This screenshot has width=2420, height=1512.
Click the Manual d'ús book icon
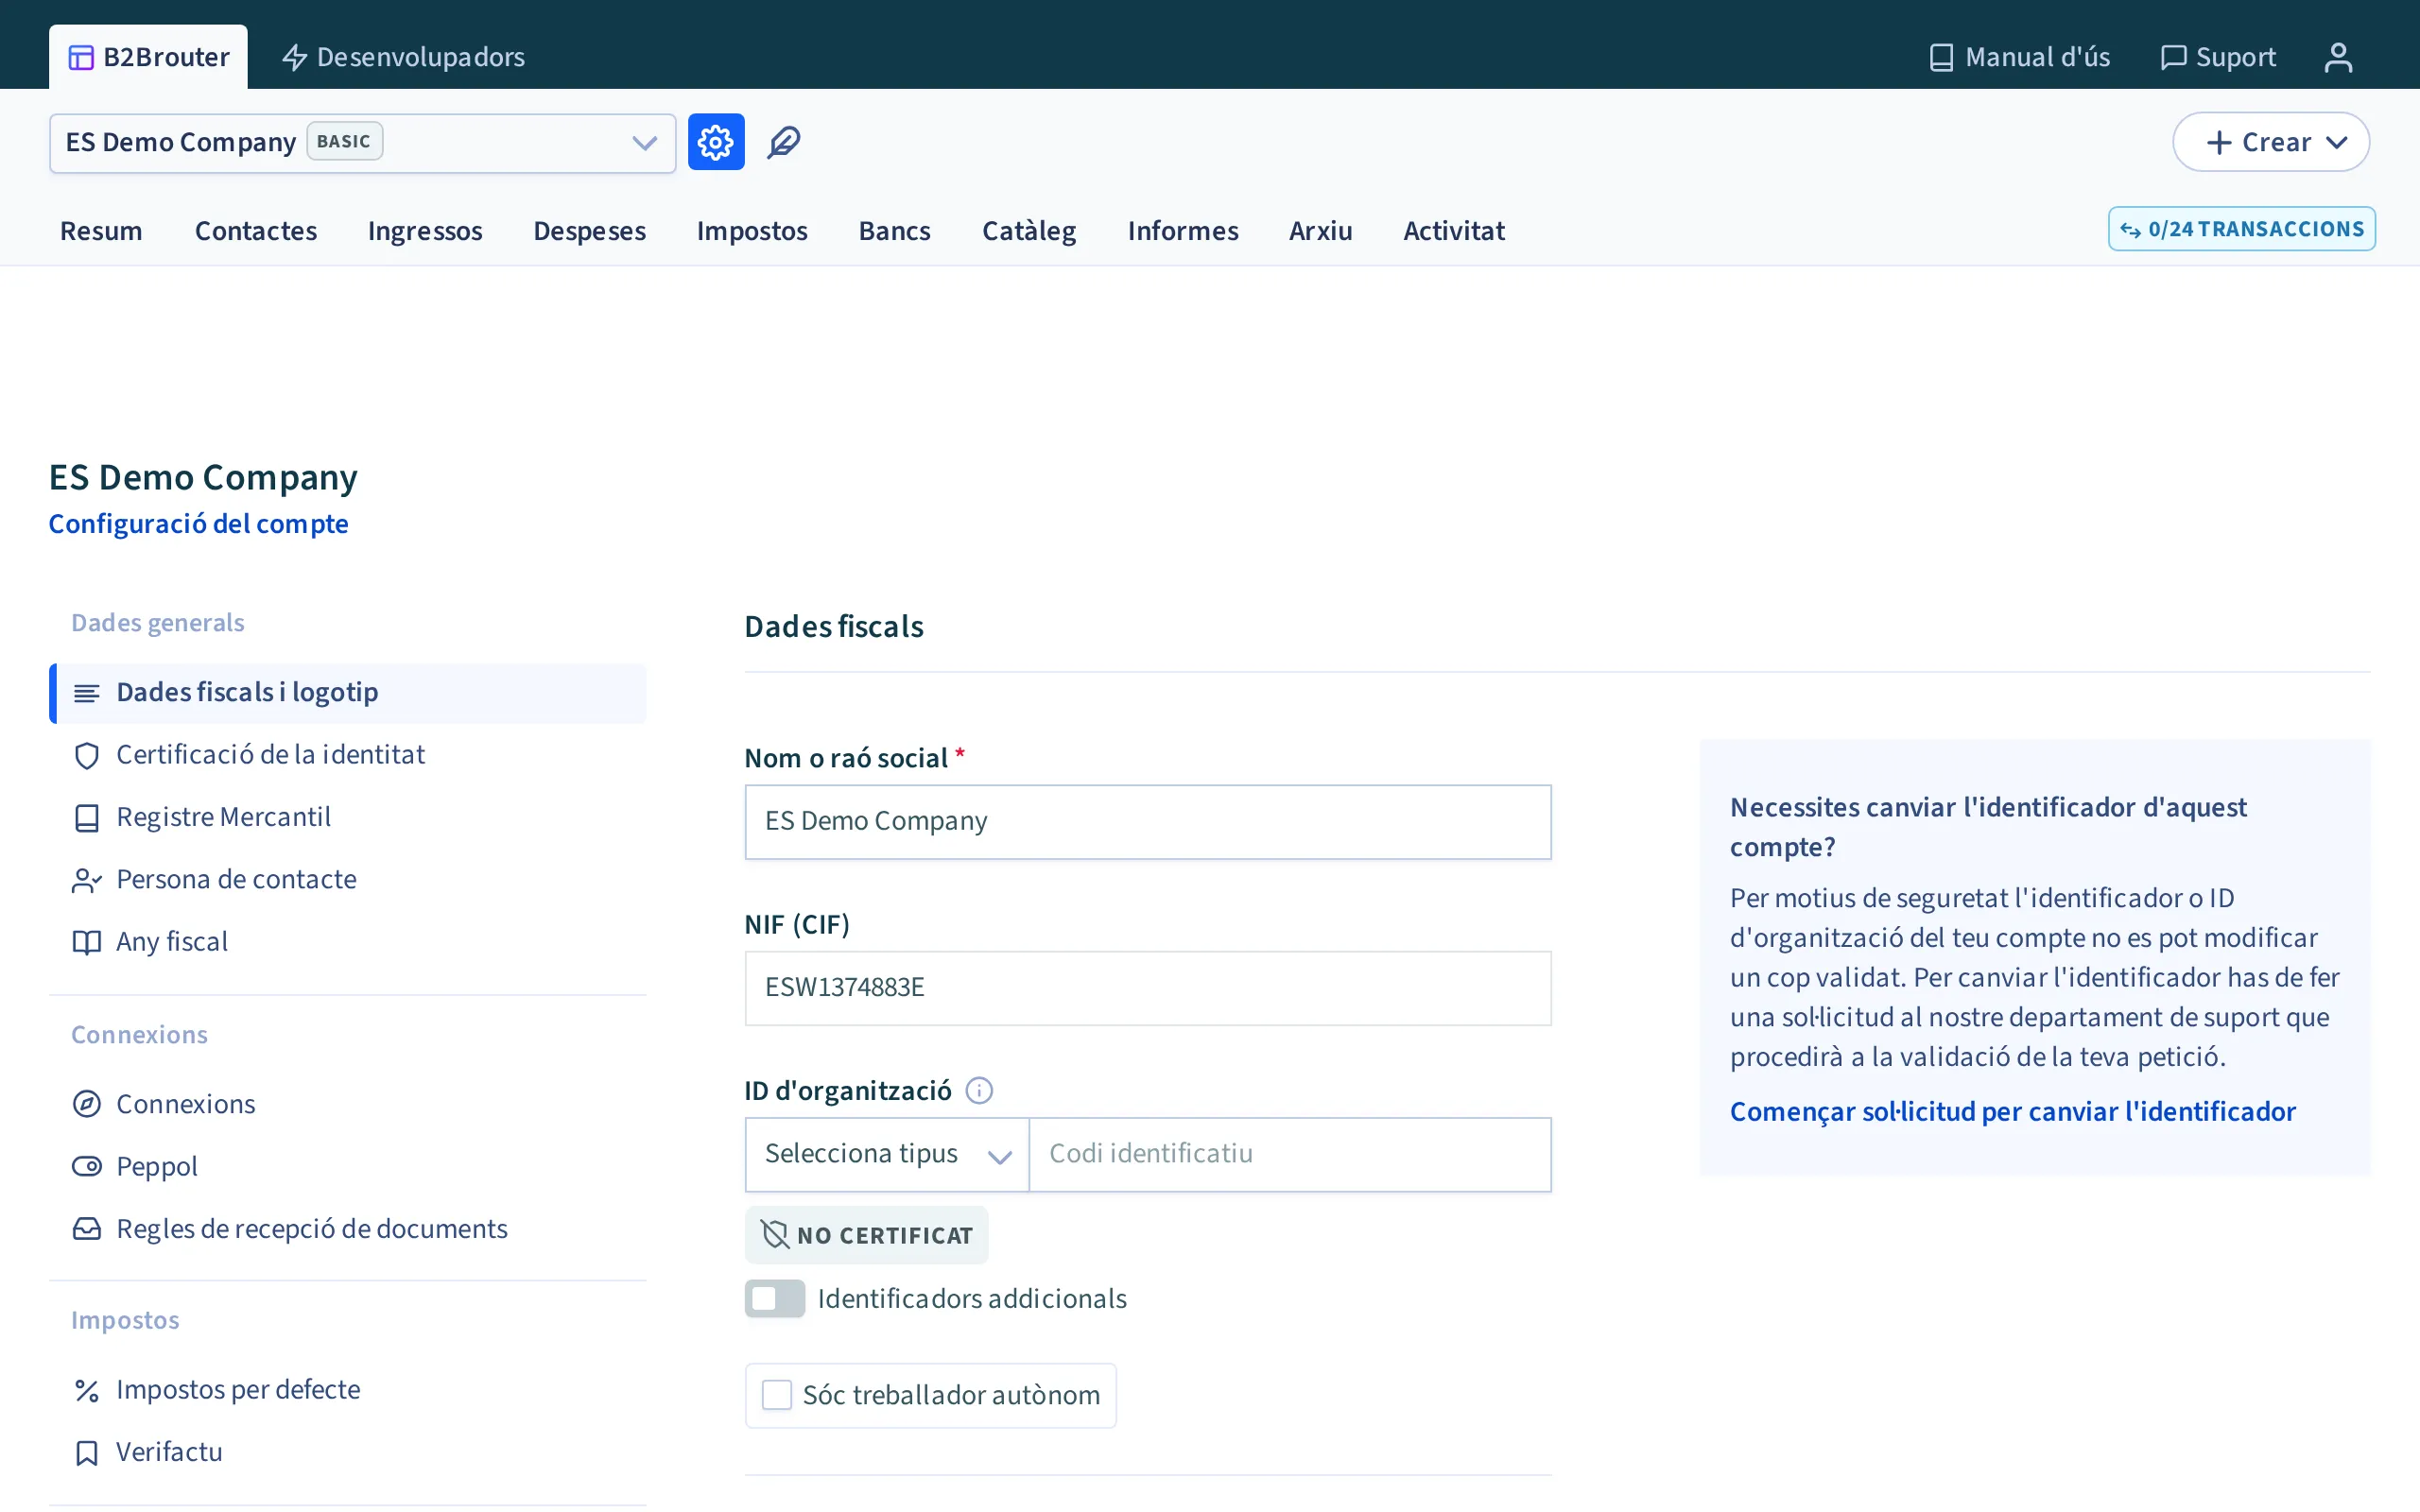(1941, 57)
